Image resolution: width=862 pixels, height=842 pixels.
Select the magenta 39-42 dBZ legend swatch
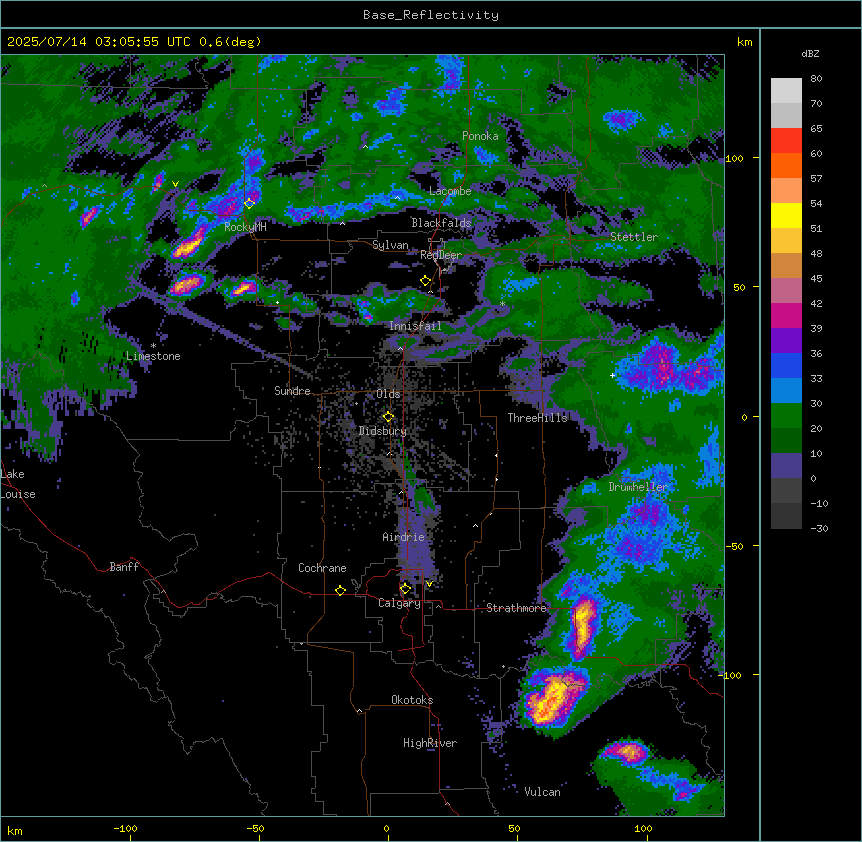pyautogui.click(x=786, y=315)
